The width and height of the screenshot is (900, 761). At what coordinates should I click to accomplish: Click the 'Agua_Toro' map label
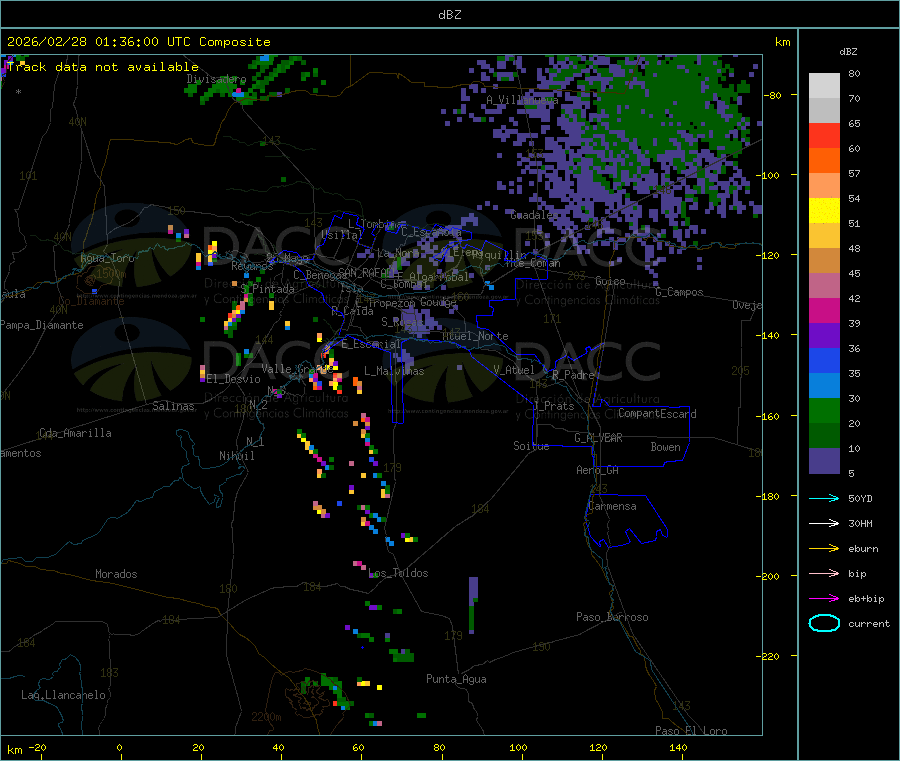107,258
